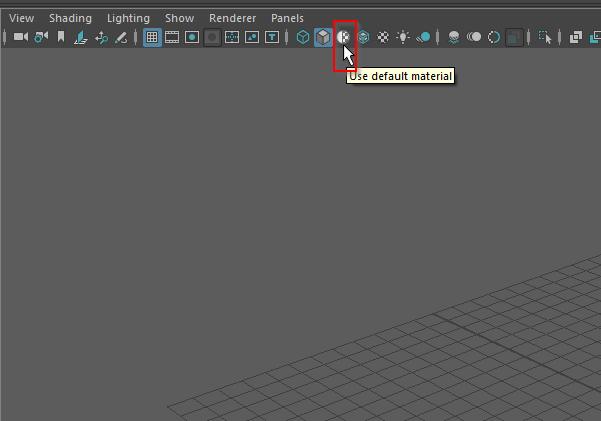Screen dimensions: 601x421
Task: Toggle the Safe Action overlay
Action: (x=252, y=37)
